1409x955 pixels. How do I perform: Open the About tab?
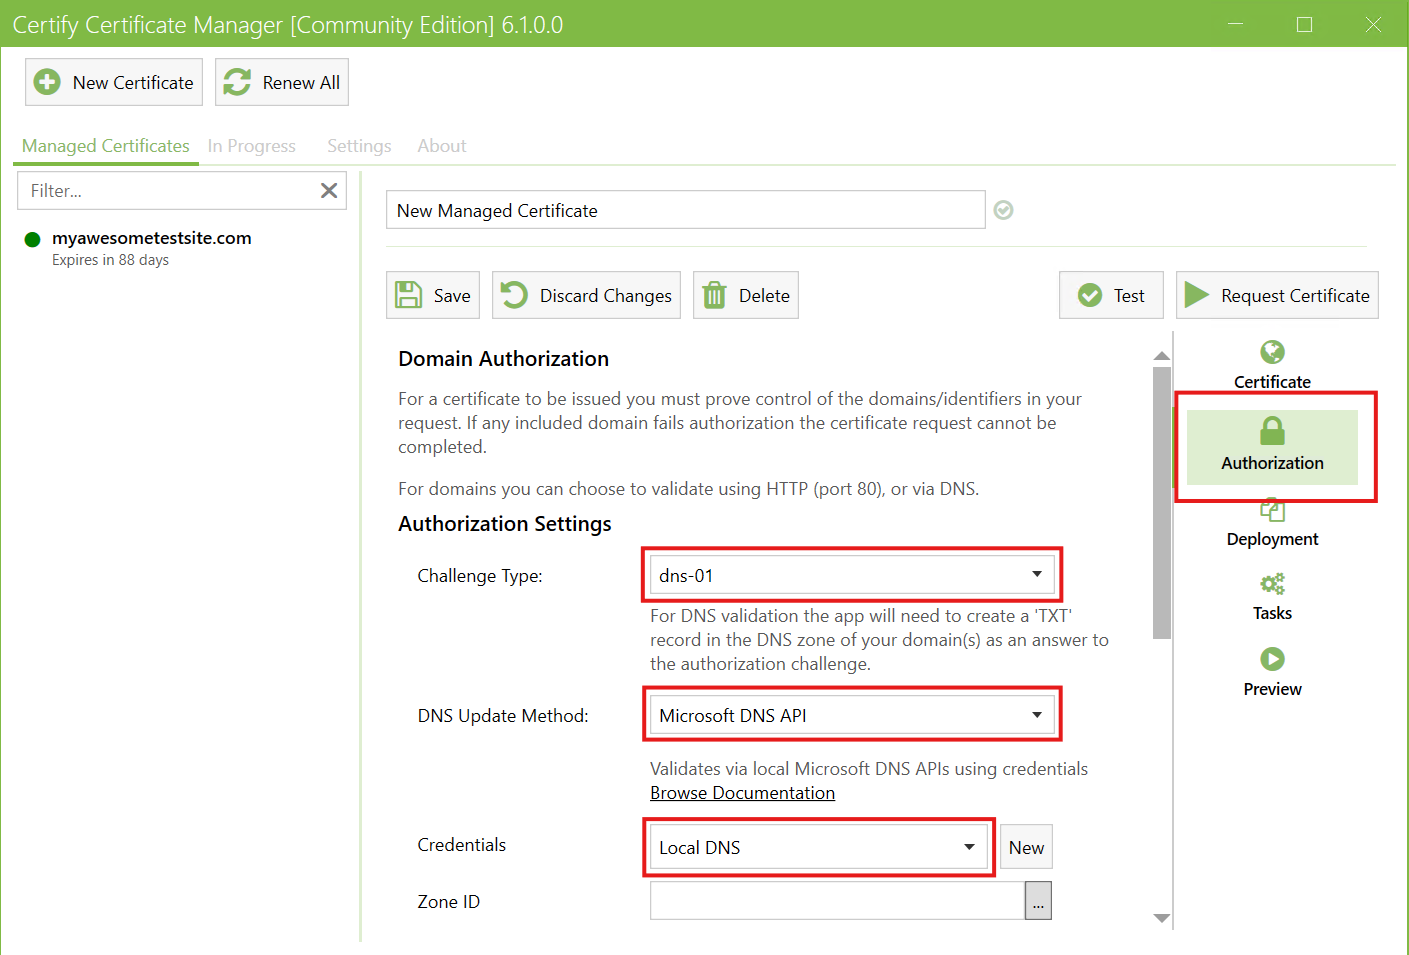442,146
